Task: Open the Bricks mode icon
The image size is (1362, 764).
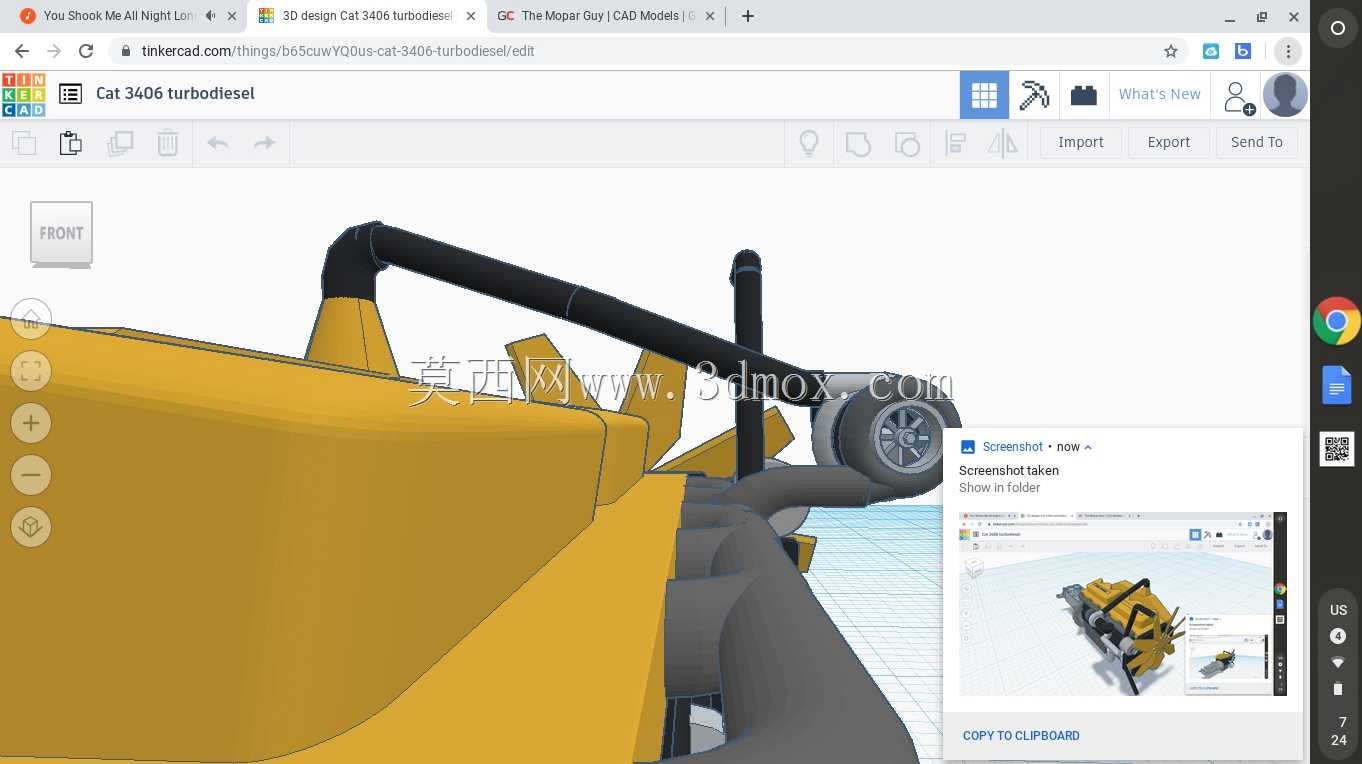Action: tap(1084, 95)
